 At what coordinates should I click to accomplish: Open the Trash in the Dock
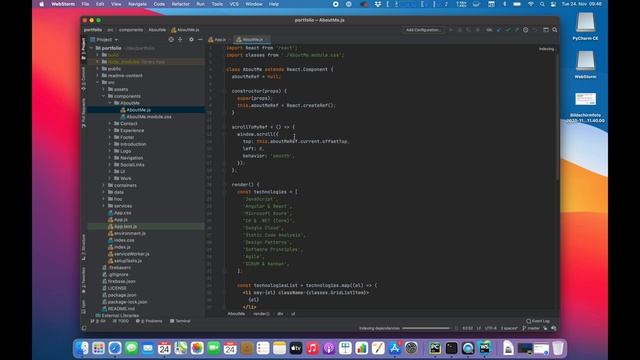click(x=558, y=348)
